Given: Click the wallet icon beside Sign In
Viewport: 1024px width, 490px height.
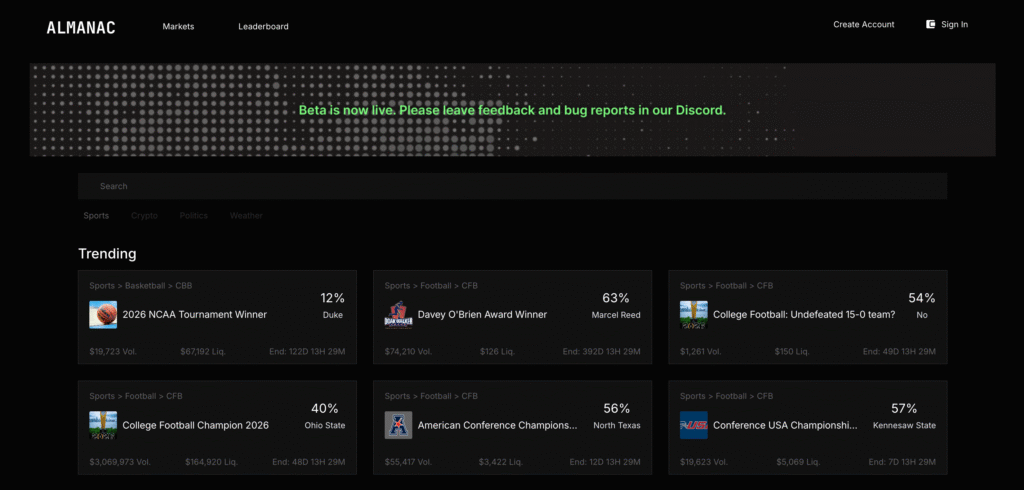Looking at the screenshot, I should click(930, 24).
